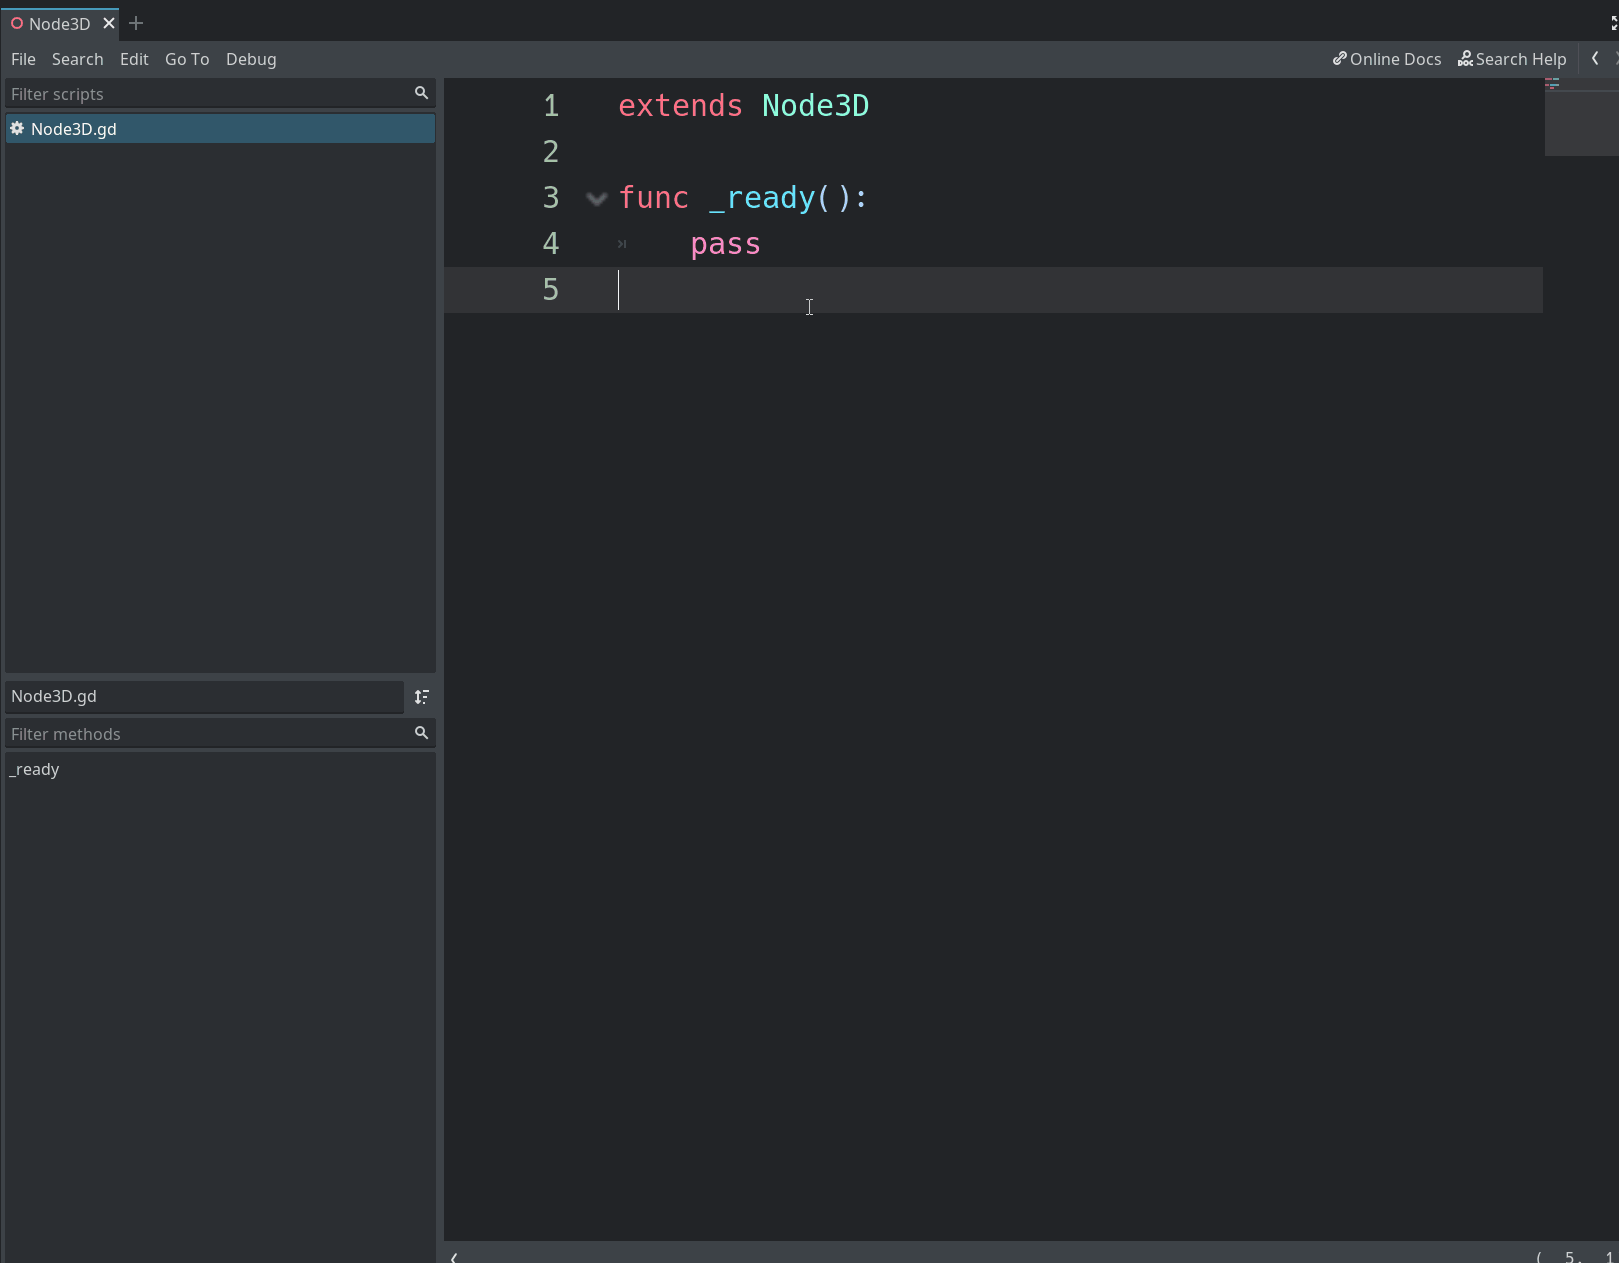Click the chain-link icon beside Online Docs
The width and height of the screenshot is (1619, 1263).
[1340, 59]
